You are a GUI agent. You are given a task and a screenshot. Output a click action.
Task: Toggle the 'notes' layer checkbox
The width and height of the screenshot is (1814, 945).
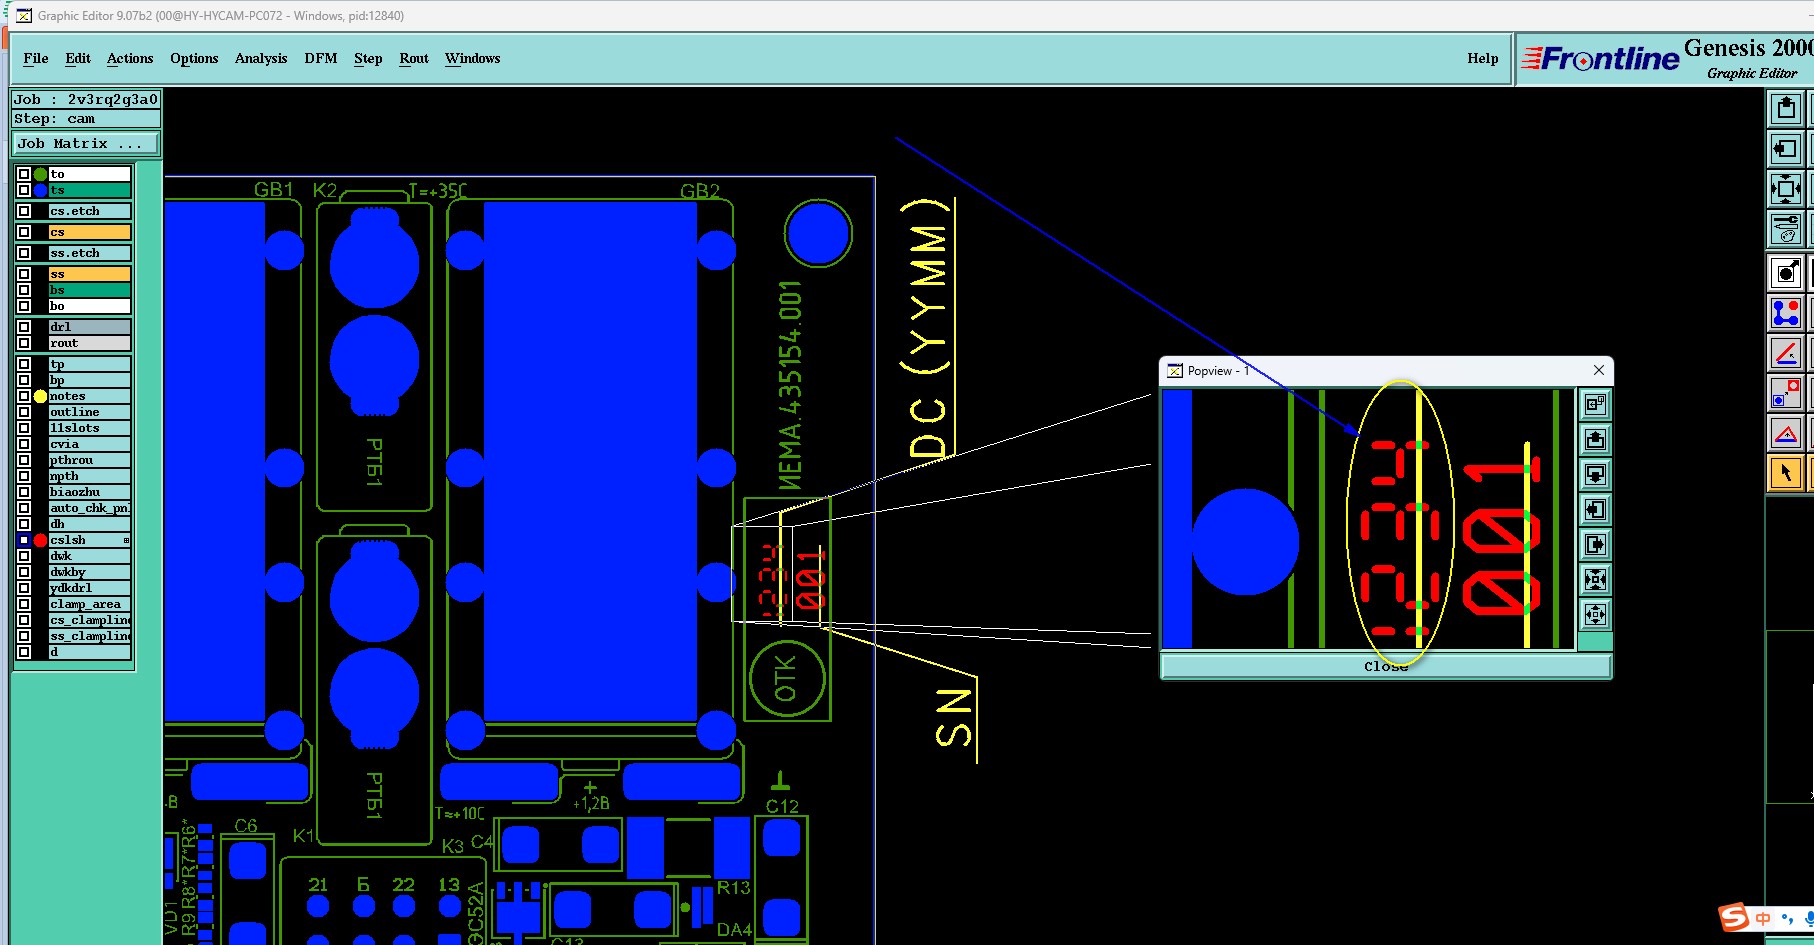click(x=24, y=396)
